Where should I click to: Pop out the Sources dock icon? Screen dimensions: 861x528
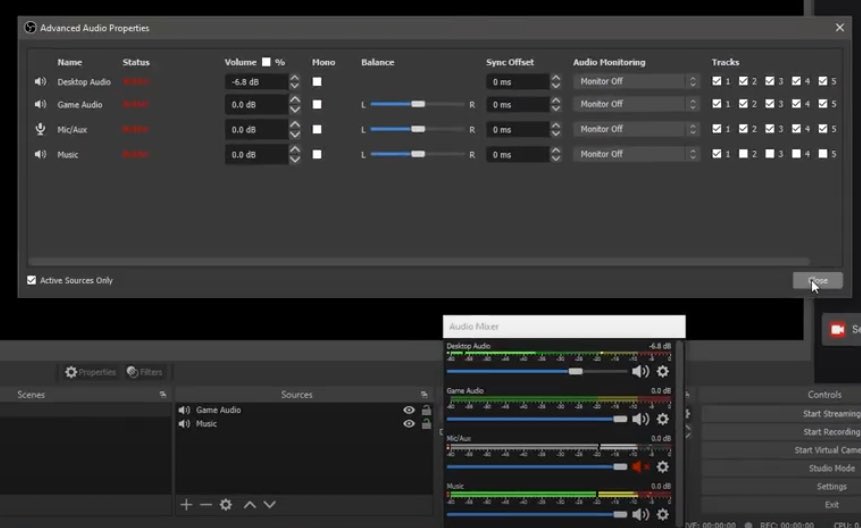pos(424,395)
